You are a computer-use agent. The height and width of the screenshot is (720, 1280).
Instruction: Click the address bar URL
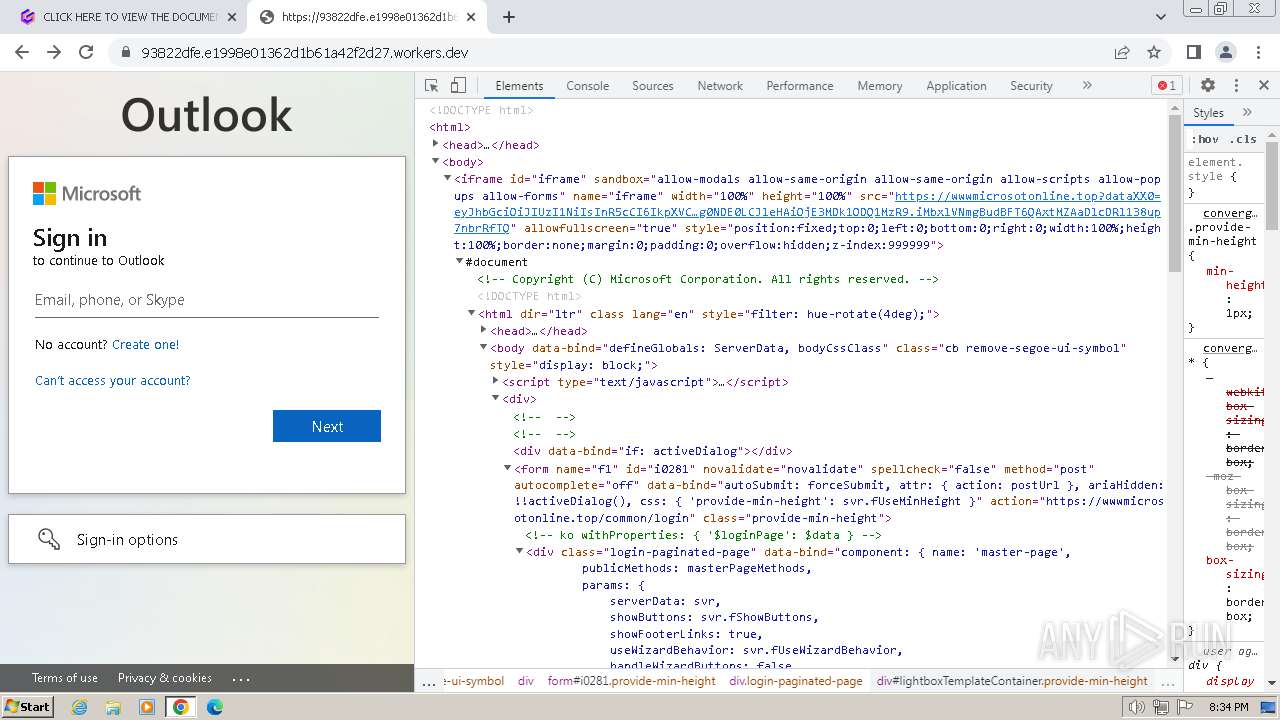(x=304, y=52)
